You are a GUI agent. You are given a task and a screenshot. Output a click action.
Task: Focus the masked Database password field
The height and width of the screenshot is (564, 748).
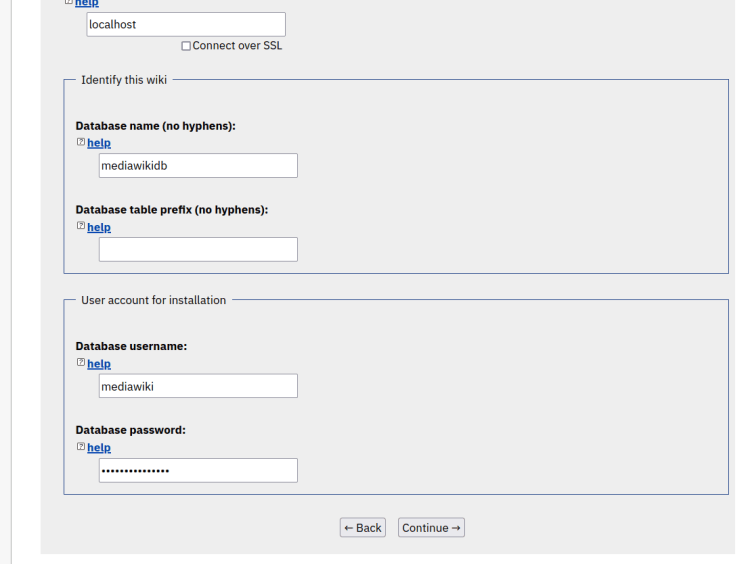(198, 470)
